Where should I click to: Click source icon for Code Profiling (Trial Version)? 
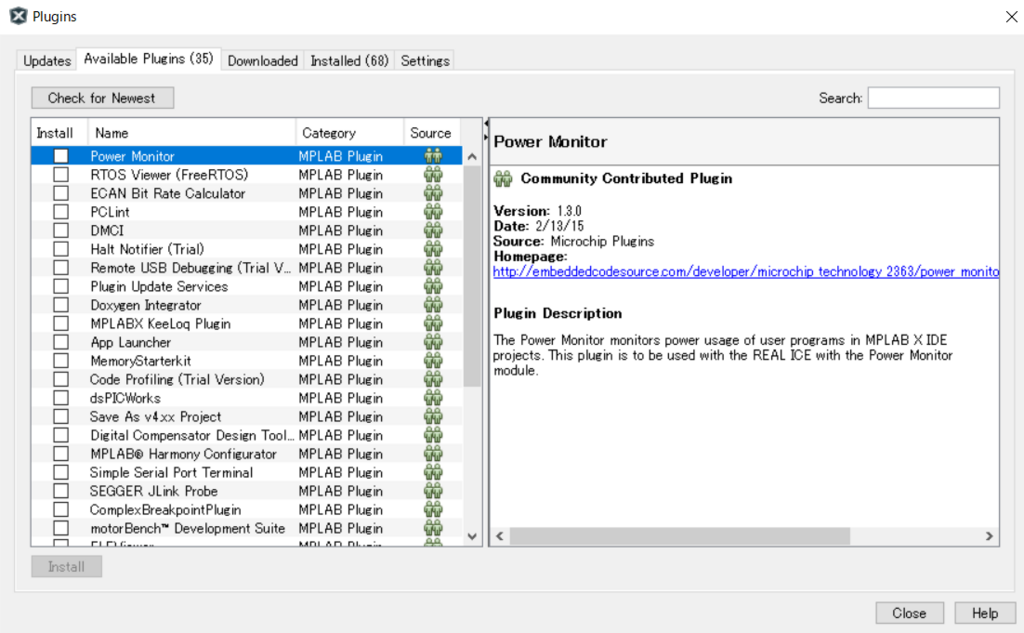[x=433, y=380]
